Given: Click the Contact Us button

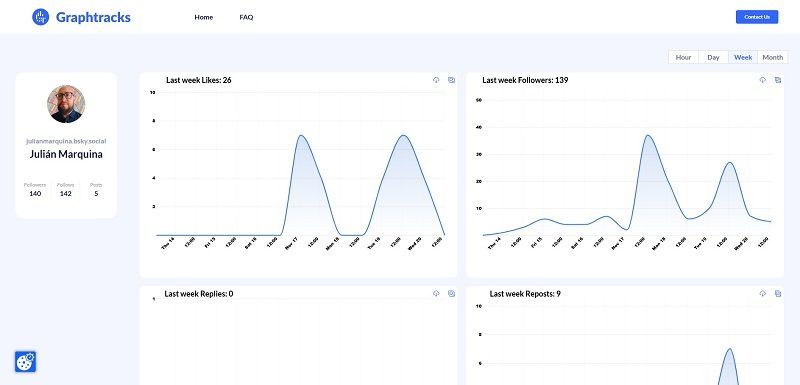Looking at the screenshot, I should (x=757, y=17).
